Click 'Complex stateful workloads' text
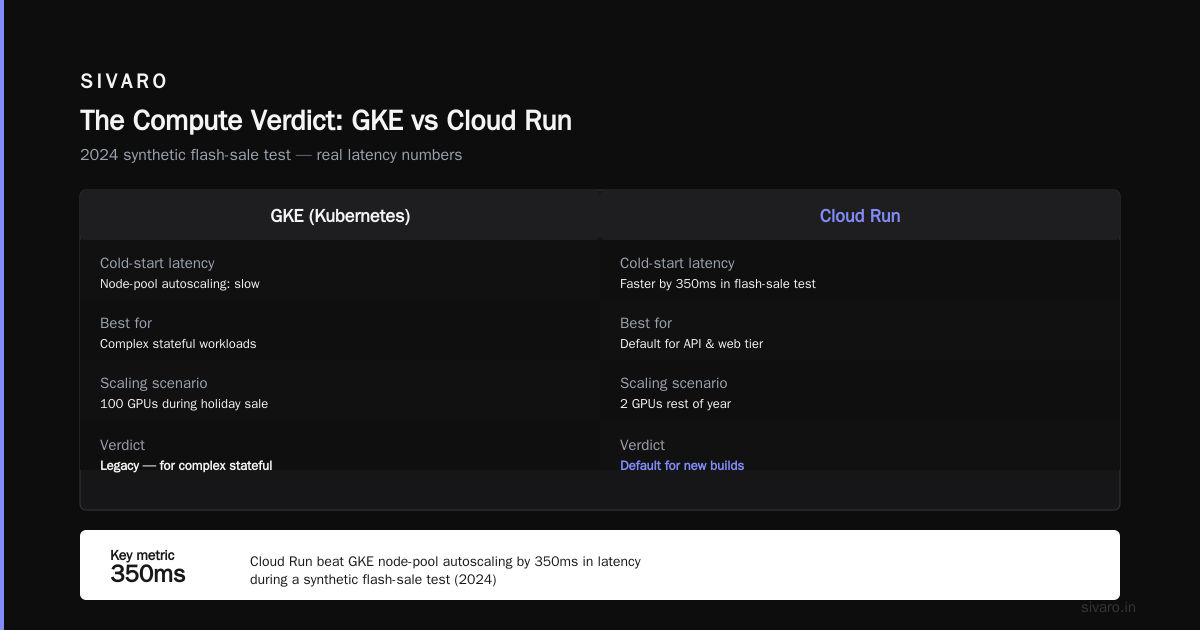 pos(178,344)
